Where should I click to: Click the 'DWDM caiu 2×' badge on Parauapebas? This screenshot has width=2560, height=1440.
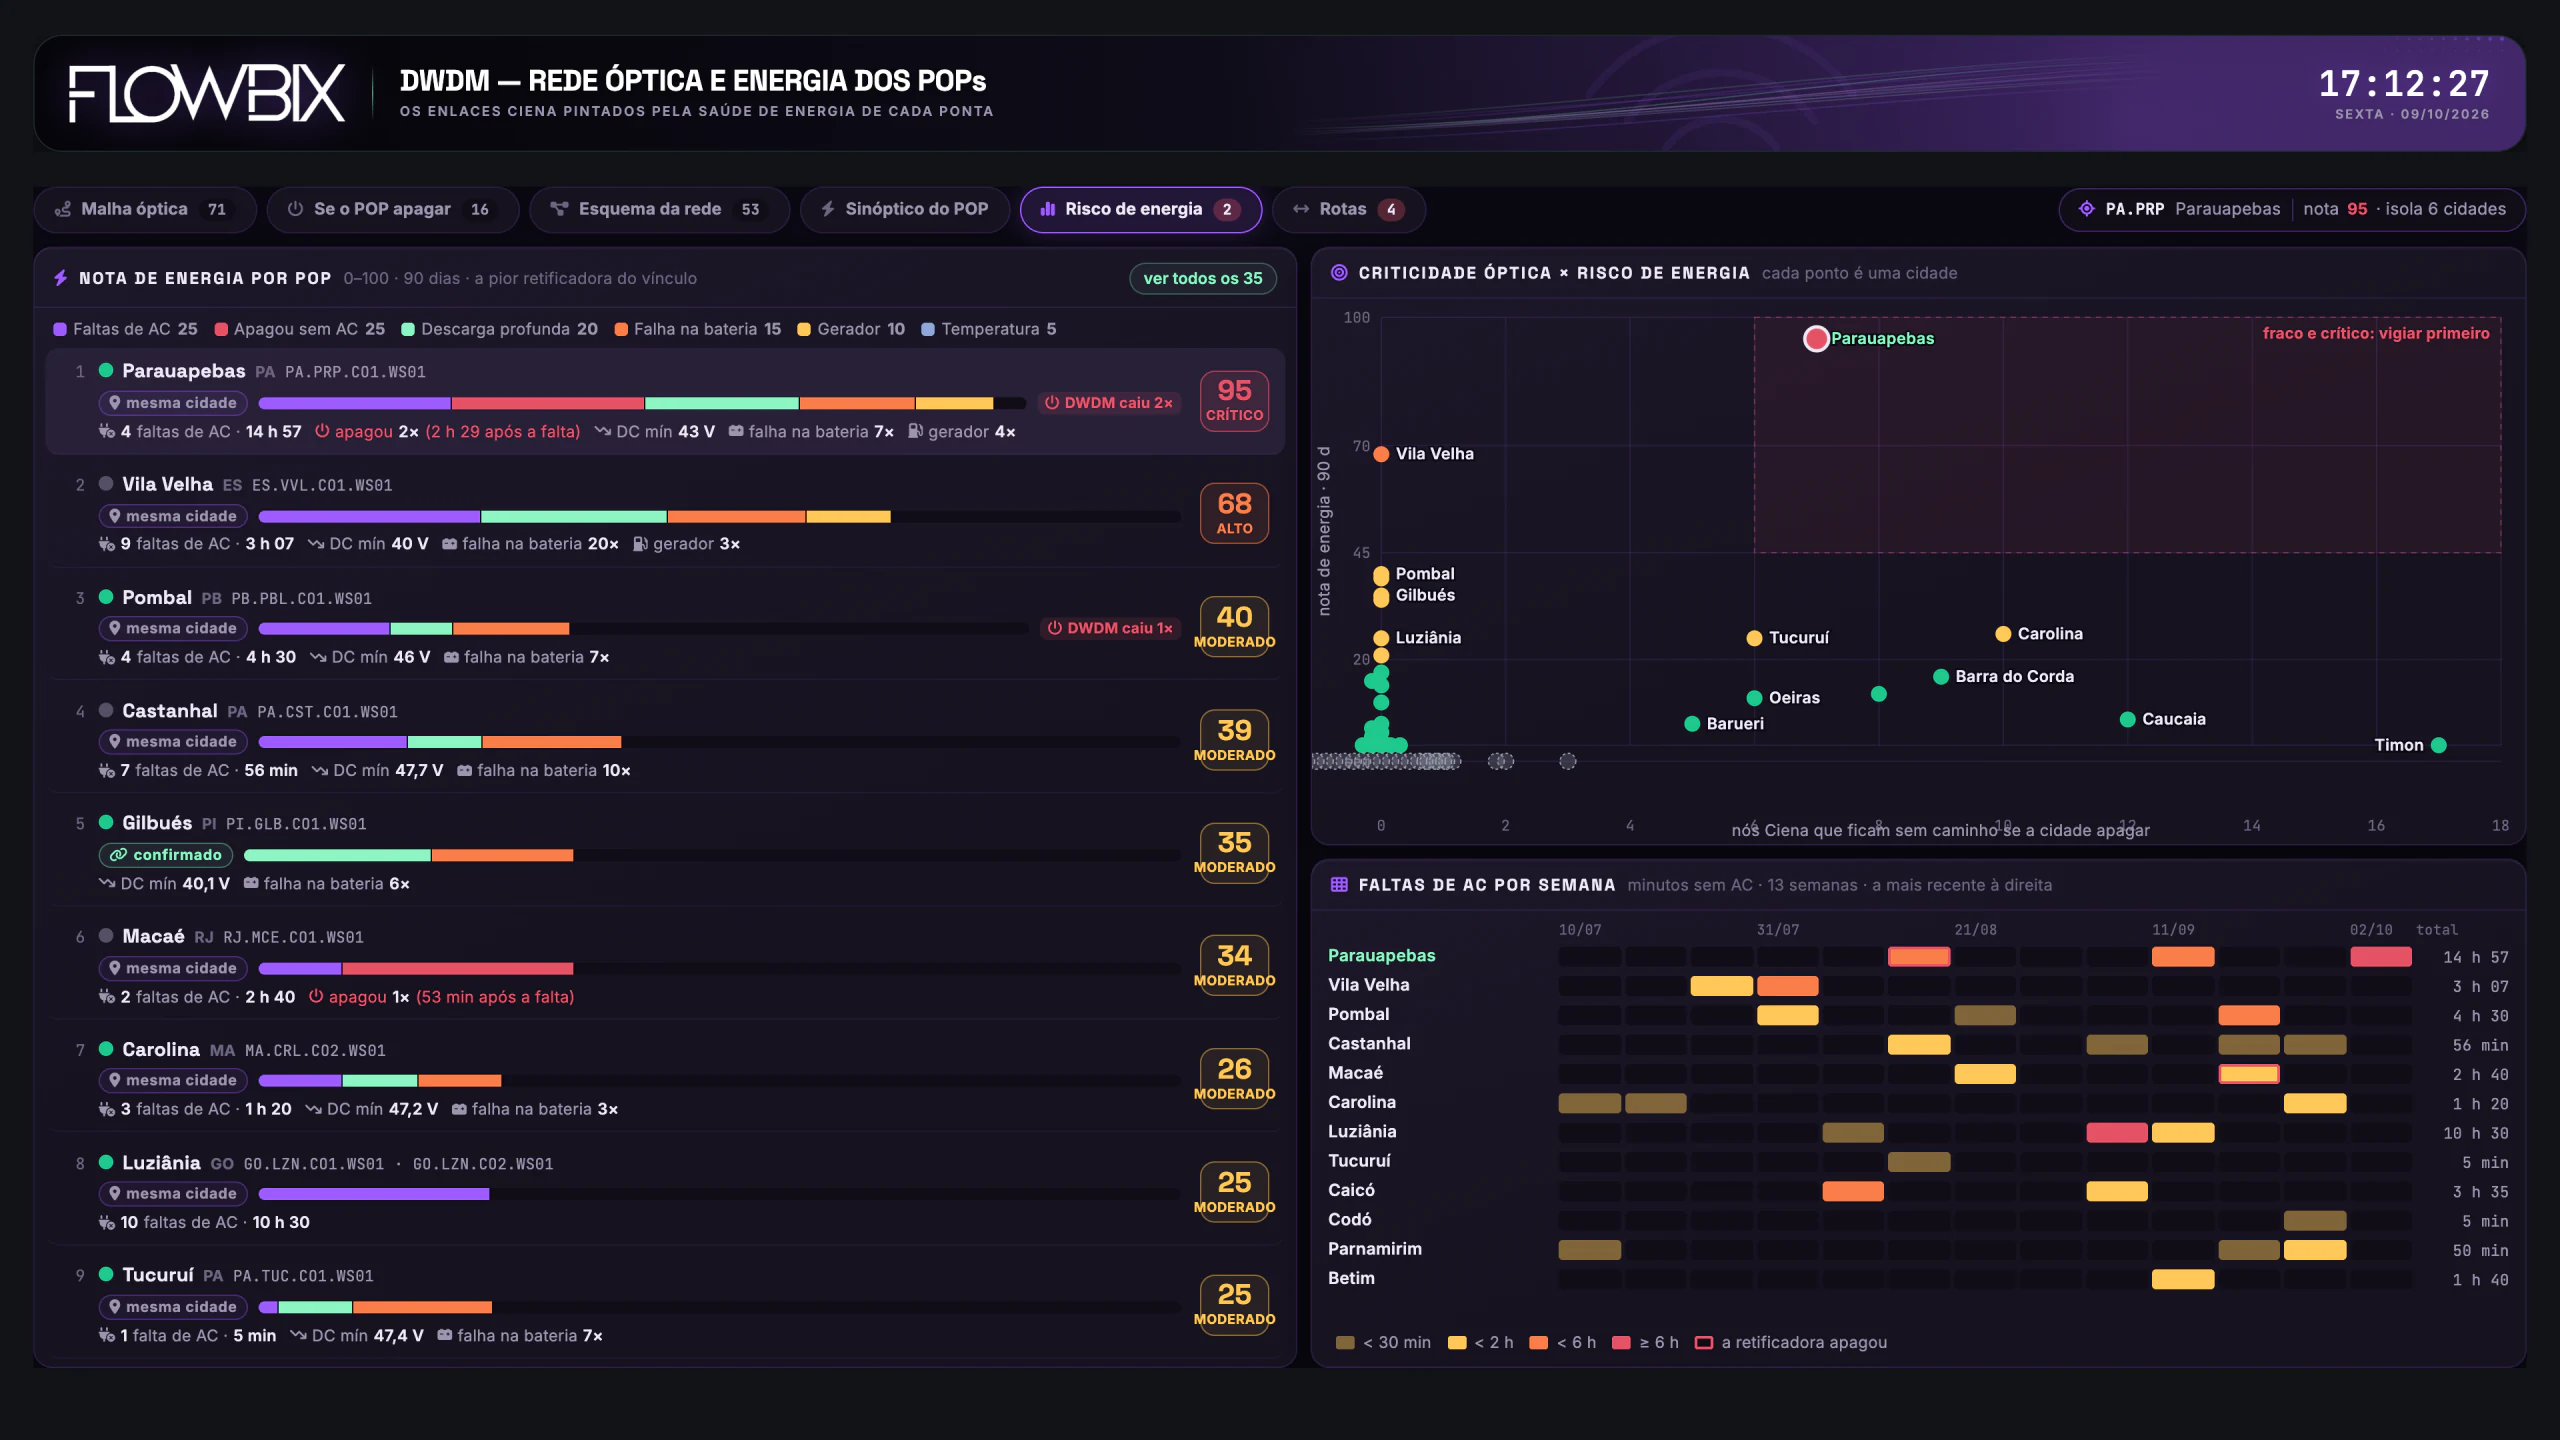[x=1108, y=403]
